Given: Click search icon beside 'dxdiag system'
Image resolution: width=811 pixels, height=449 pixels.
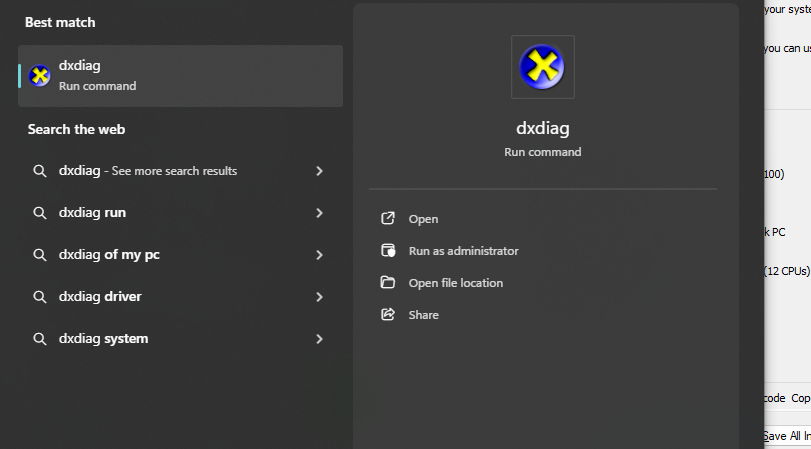Looking at the screenshot, I should tap(40, 339).
